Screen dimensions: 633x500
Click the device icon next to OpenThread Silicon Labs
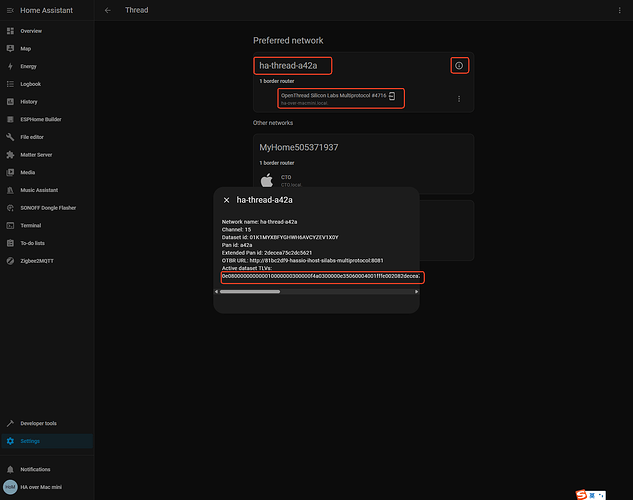click(x=392, y=96)
